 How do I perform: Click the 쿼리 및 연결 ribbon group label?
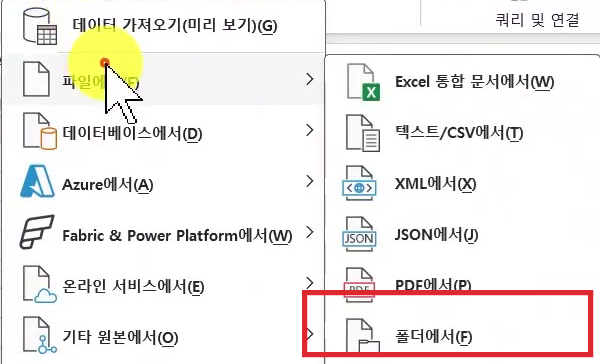537,19
